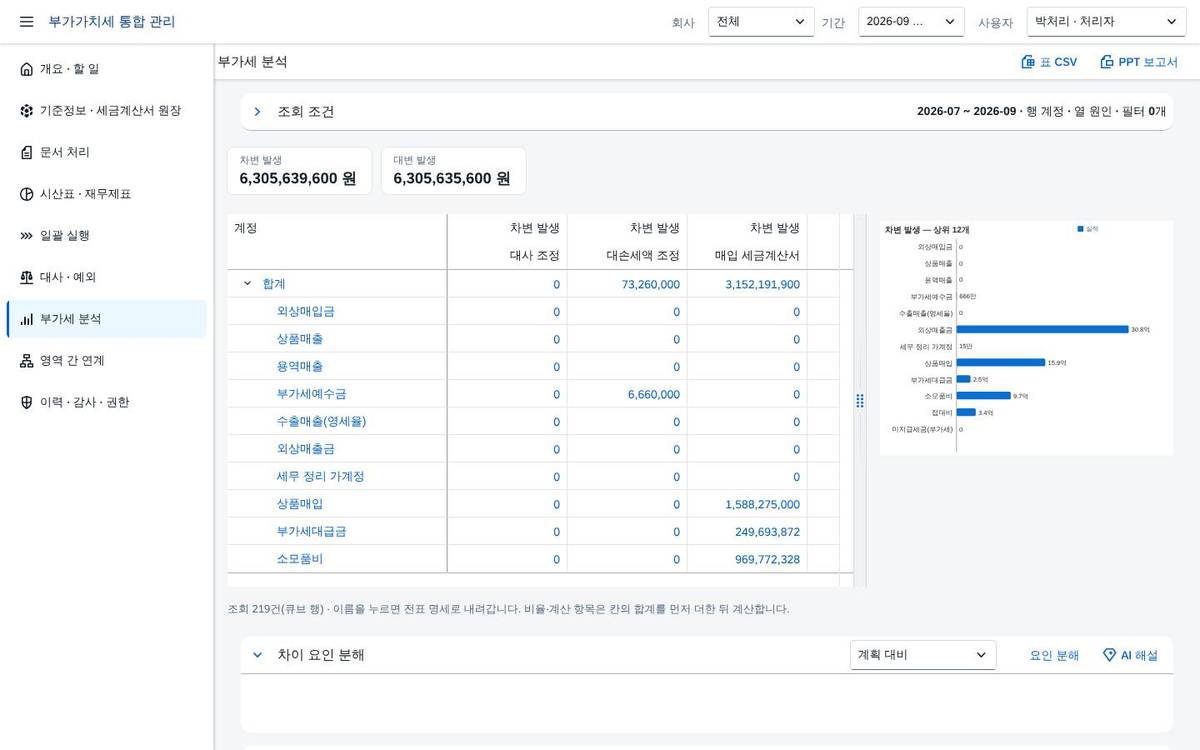Open the 회사 dropdown showing 전체
Screen dimensions: 1200x750
click(761, 21)
